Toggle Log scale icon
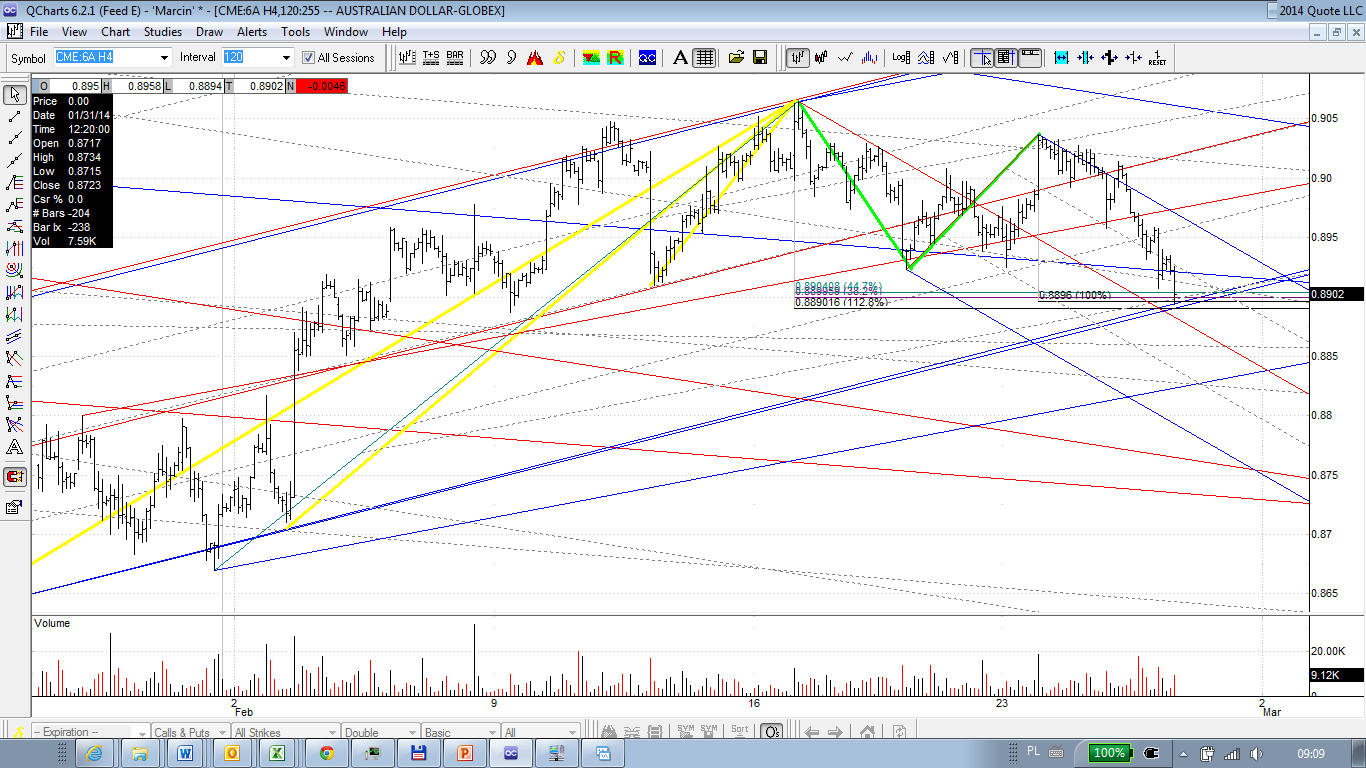This screenshot has width=1366, height=768. click(x=901, y=57)
